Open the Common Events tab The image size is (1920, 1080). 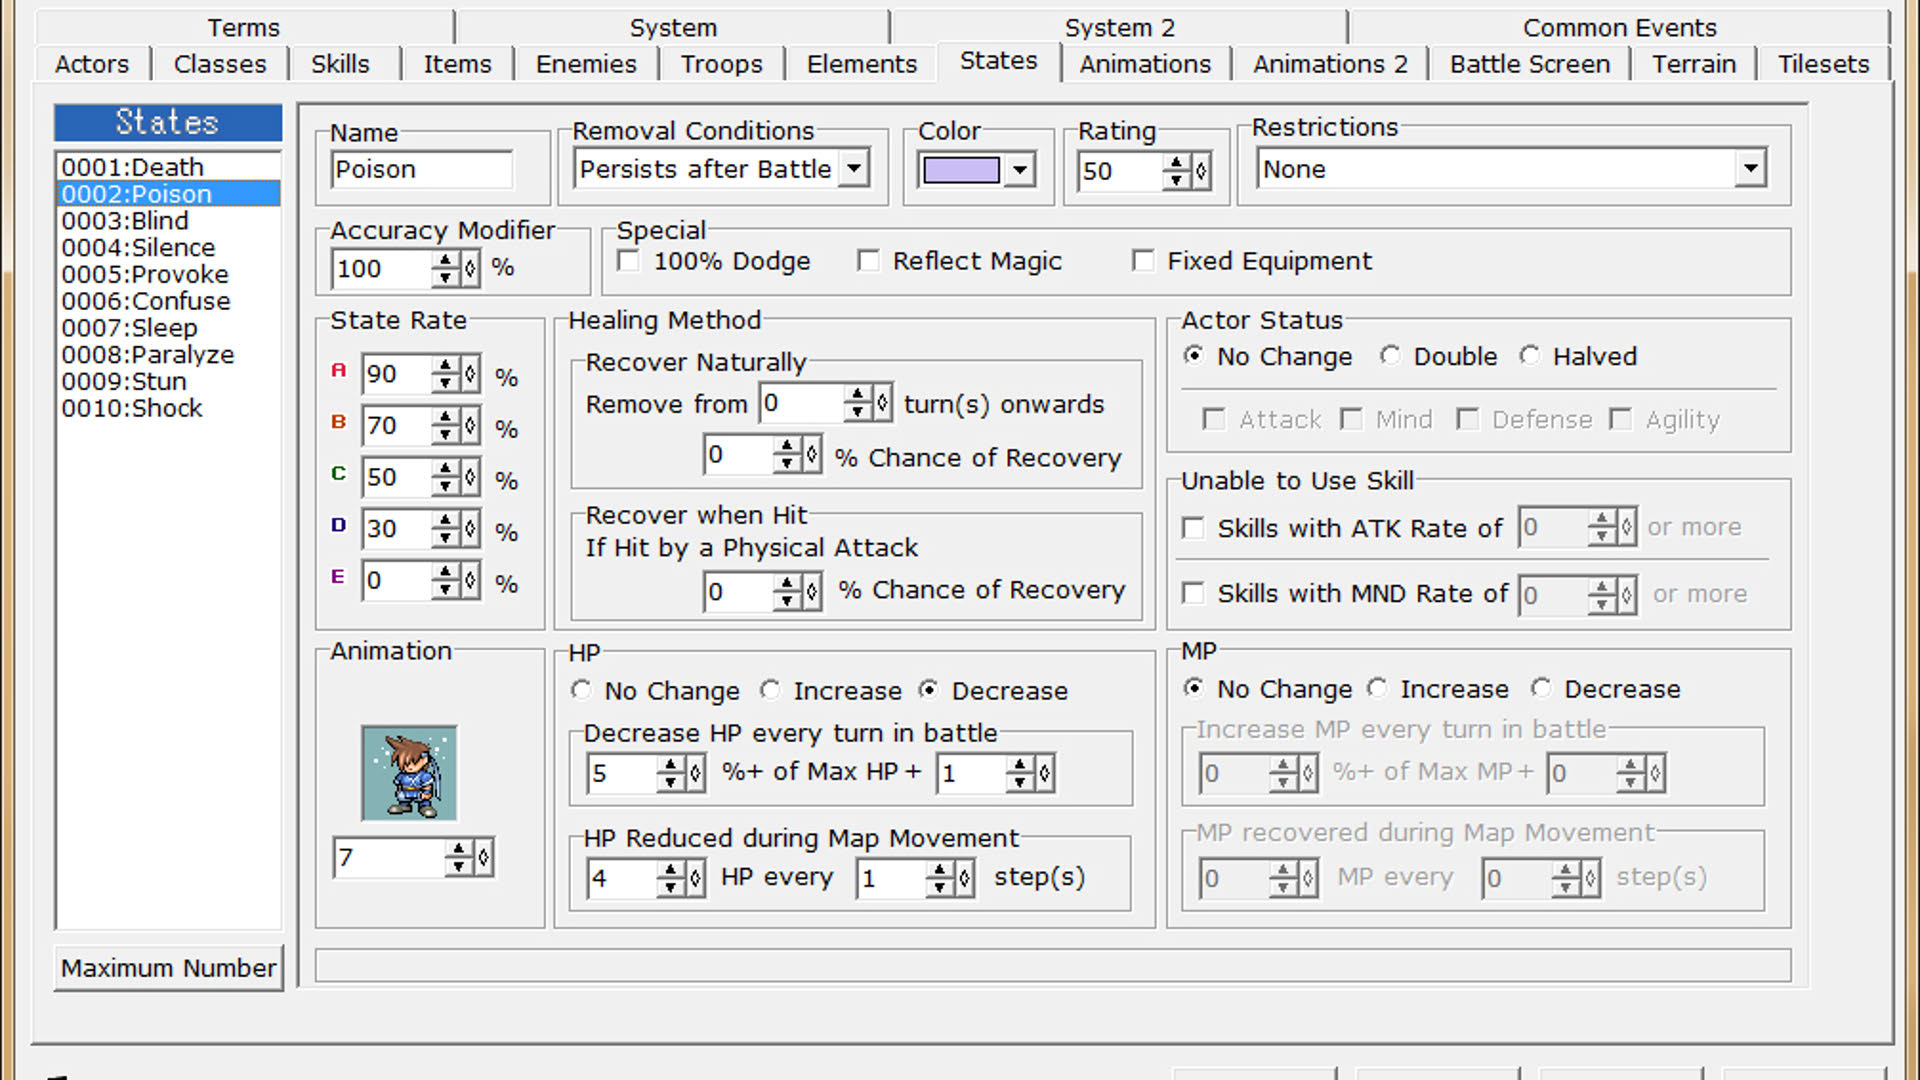coord(1619,27)
